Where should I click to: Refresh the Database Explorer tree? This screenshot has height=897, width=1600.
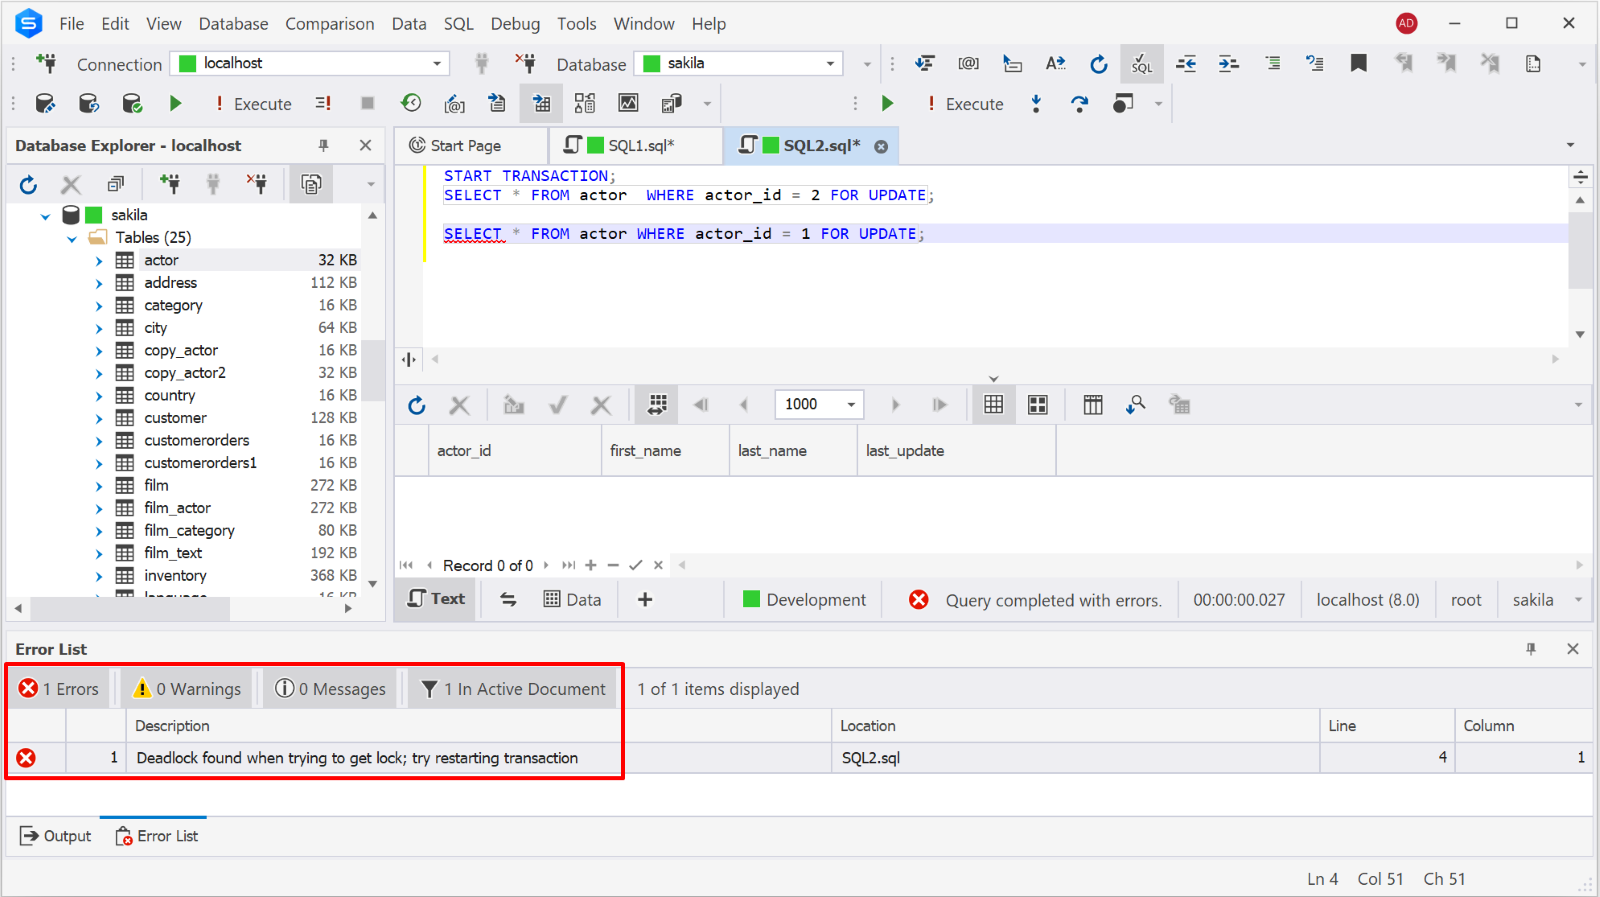click(28, 184)
